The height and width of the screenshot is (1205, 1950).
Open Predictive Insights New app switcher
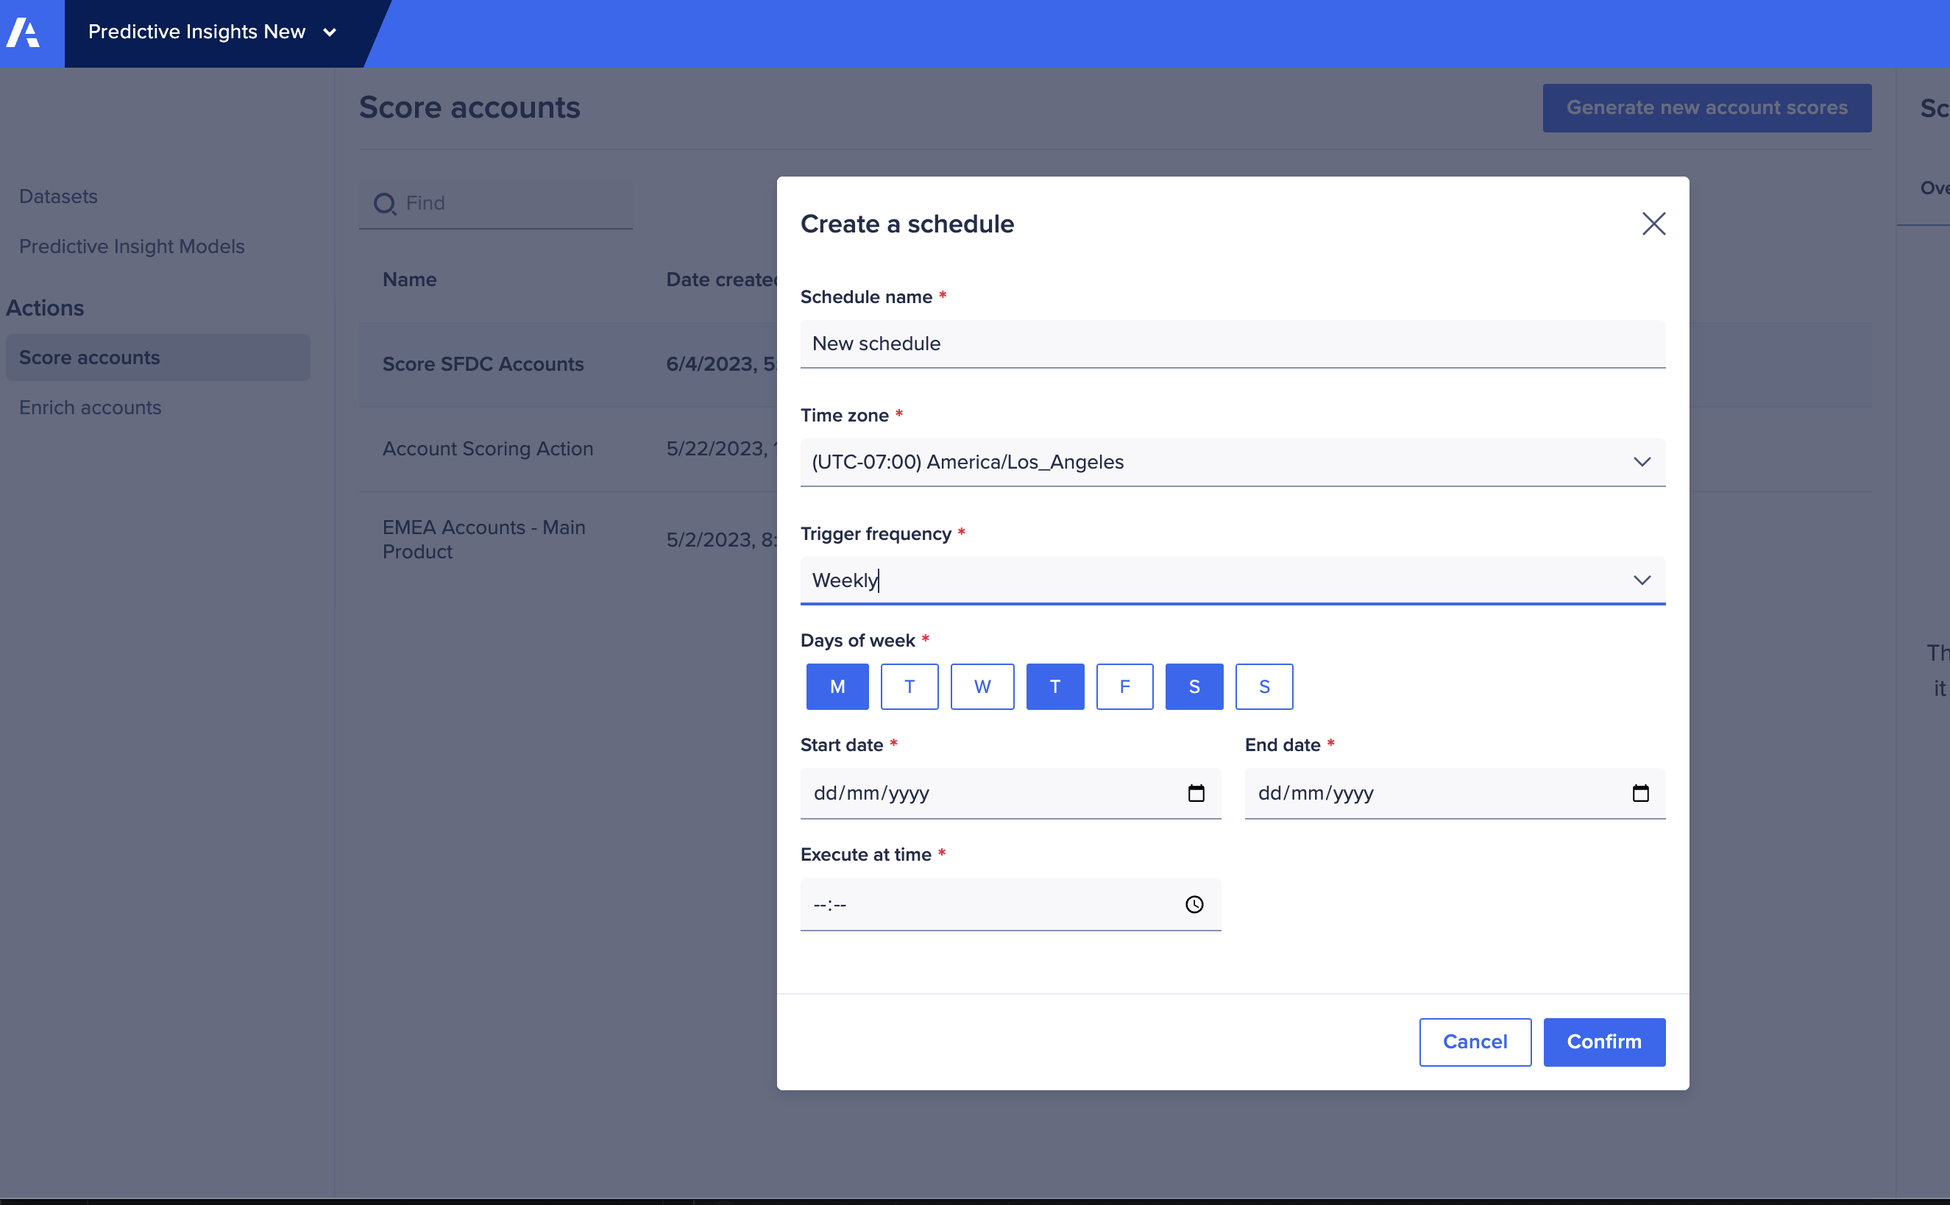212,32
